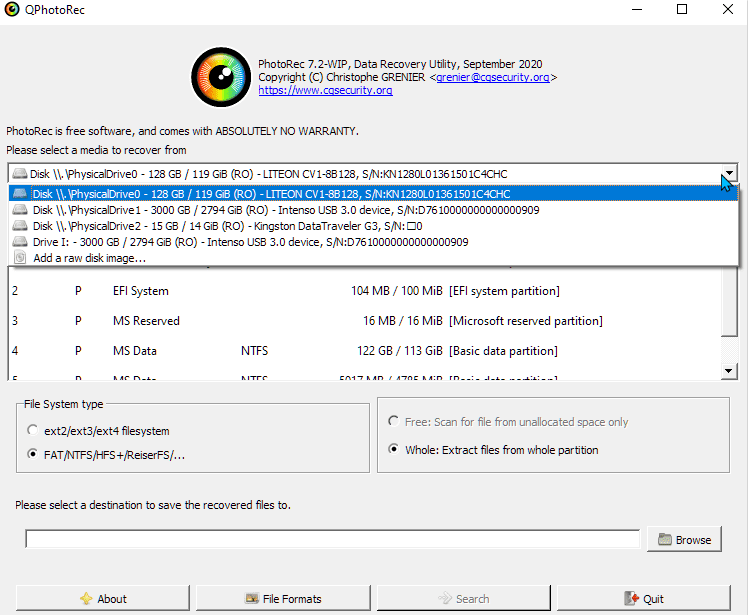
Task: Browse for a destination folder
Action: (684, 540)
